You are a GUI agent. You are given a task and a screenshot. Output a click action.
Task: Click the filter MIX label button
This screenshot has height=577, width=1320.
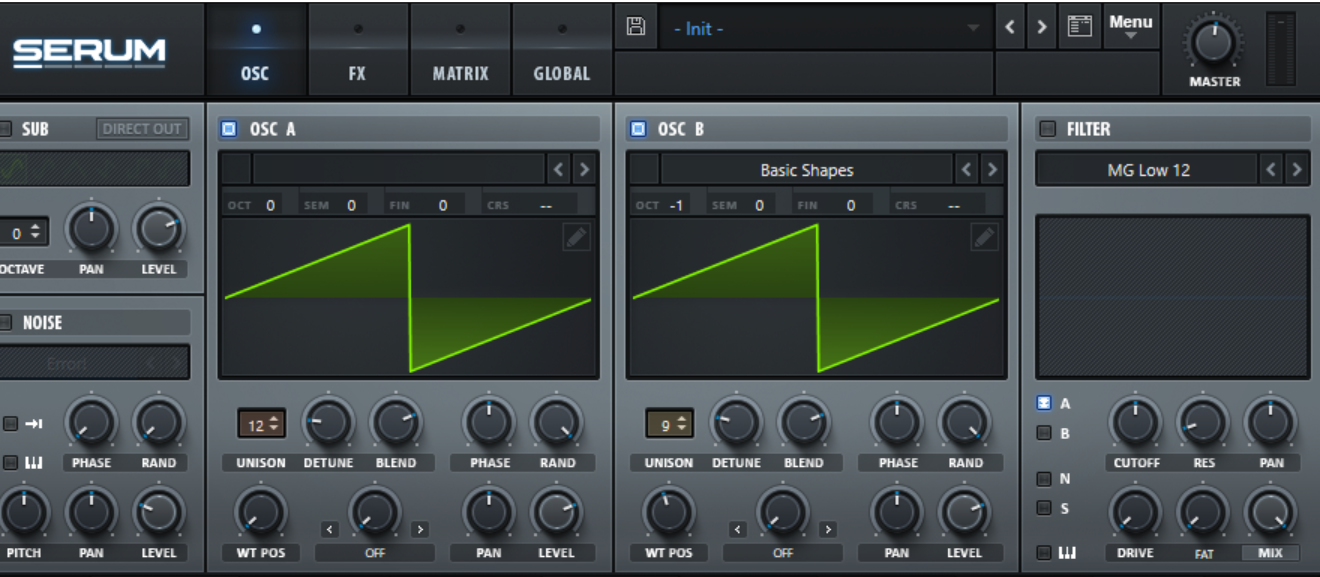click(x=1270, y=552)
